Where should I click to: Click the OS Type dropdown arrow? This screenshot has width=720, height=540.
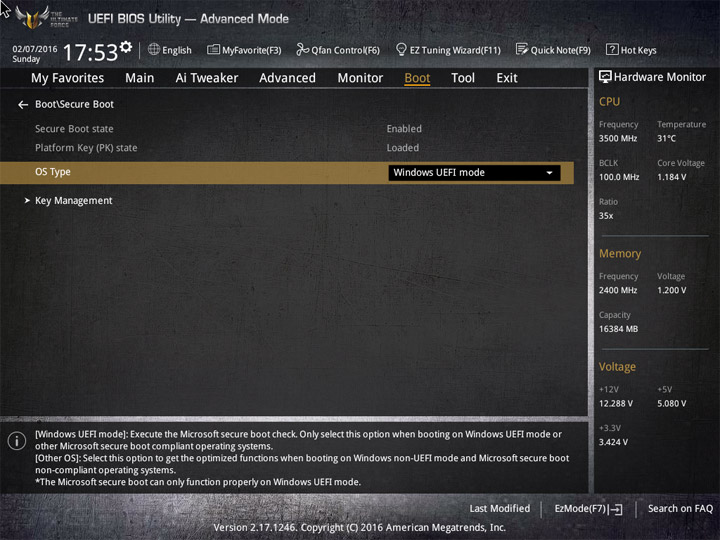coord(549,173)
